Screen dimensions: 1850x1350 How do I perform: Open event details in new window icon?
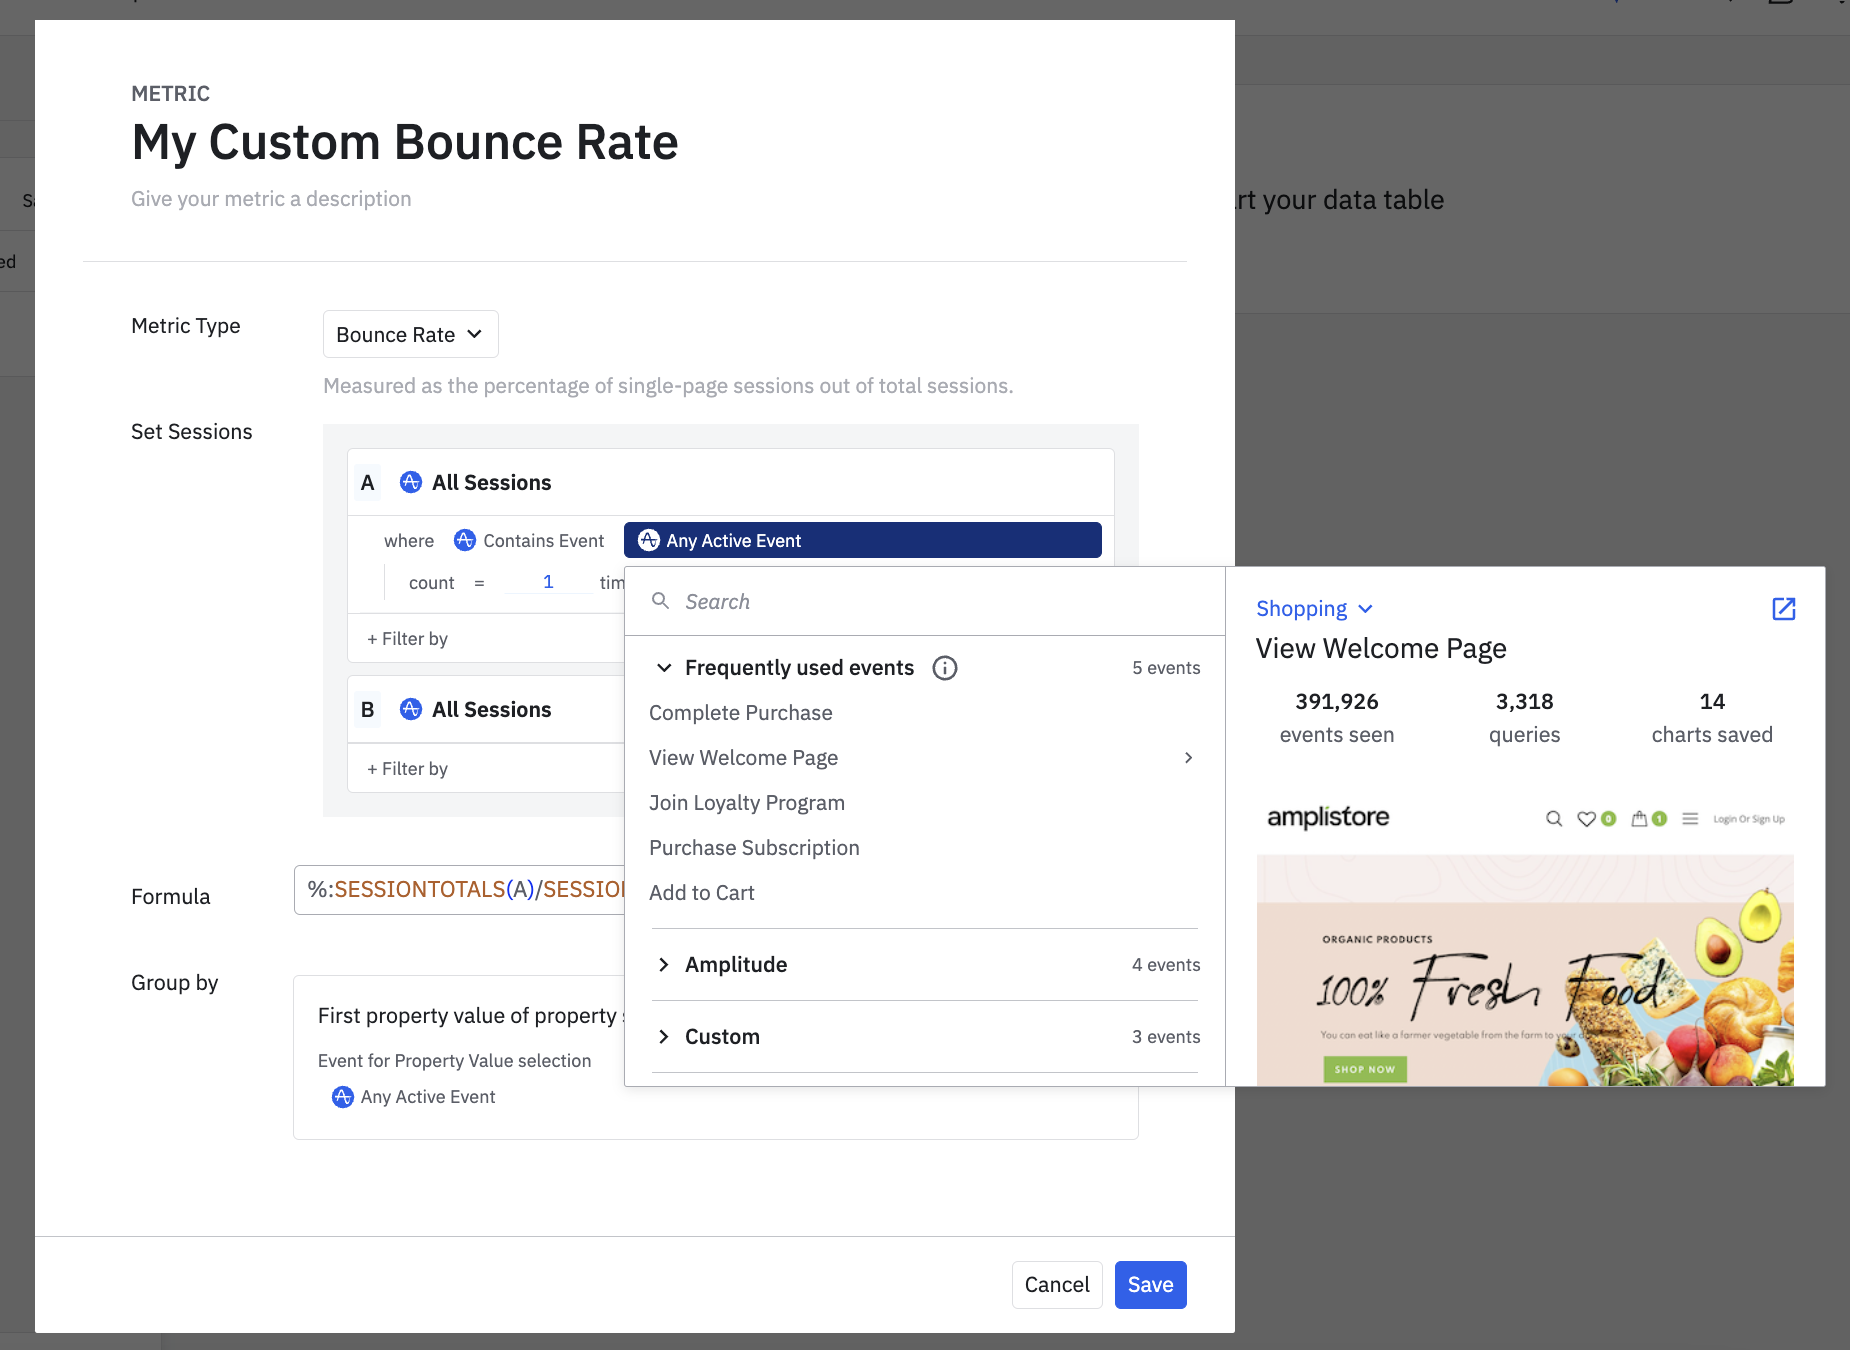pos(1783,609)
